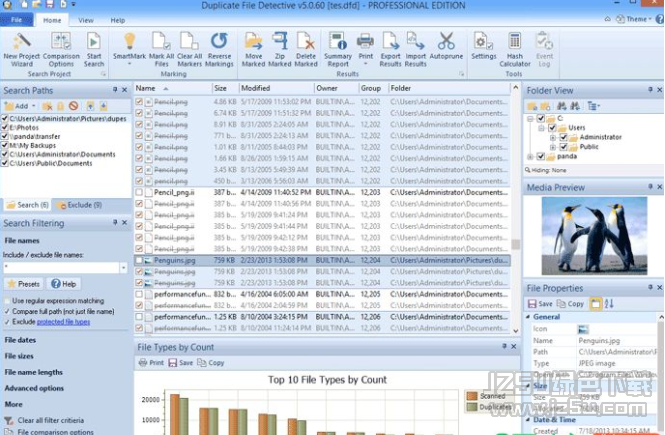Switch to the Exclude (9) tab
Viewport: 665px width, 435px height.
(x=79, y=205)
